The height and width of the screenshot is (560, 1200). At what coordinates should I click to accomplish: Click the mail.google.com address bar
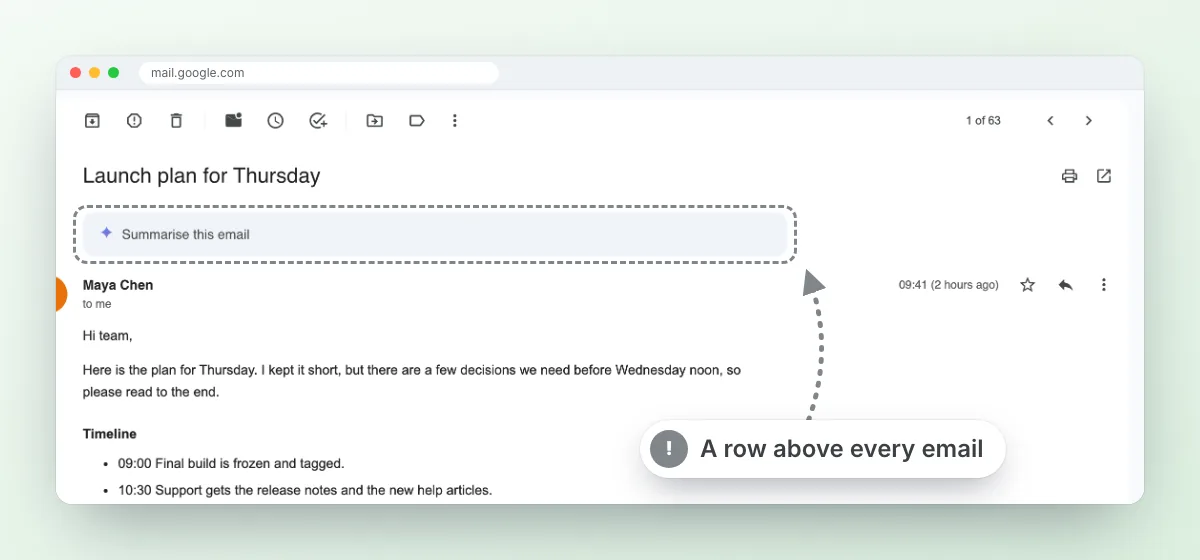click(x=319, y=73)
